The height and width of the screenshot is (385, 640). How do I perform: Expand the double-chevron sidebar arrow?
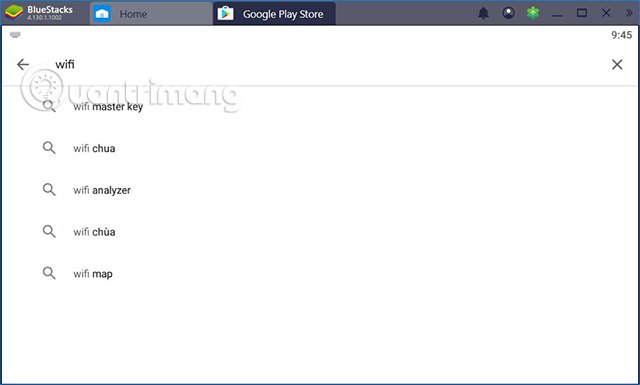coord(629,13)
